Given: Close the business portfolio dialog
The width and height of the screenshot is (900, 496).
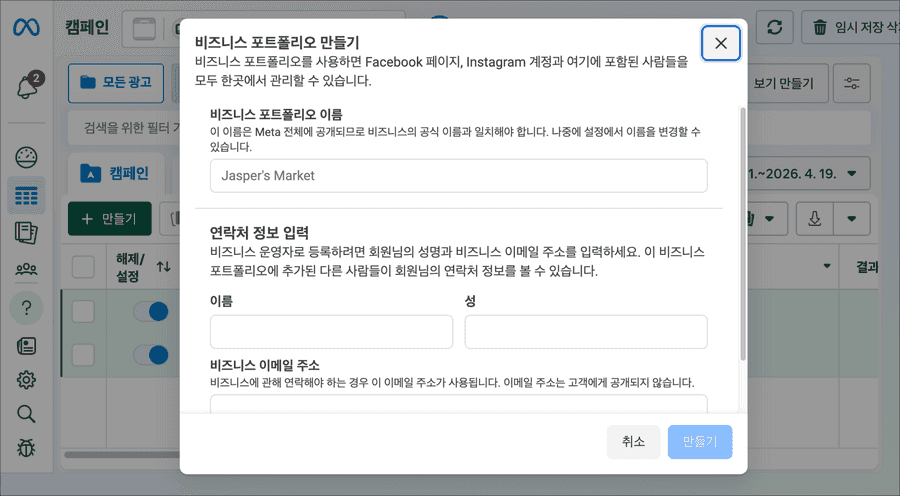Looking at the screenshot, I should (720, 43).
